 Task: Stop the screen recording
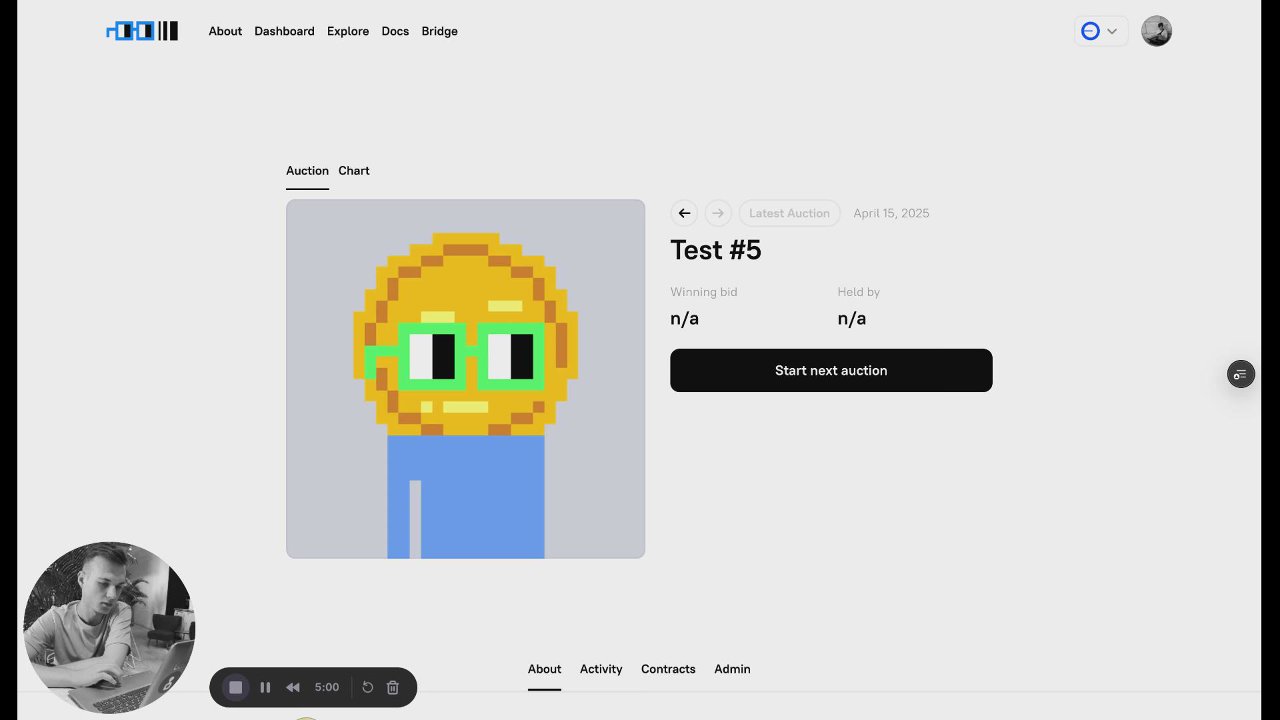click(x=236, y=687)
